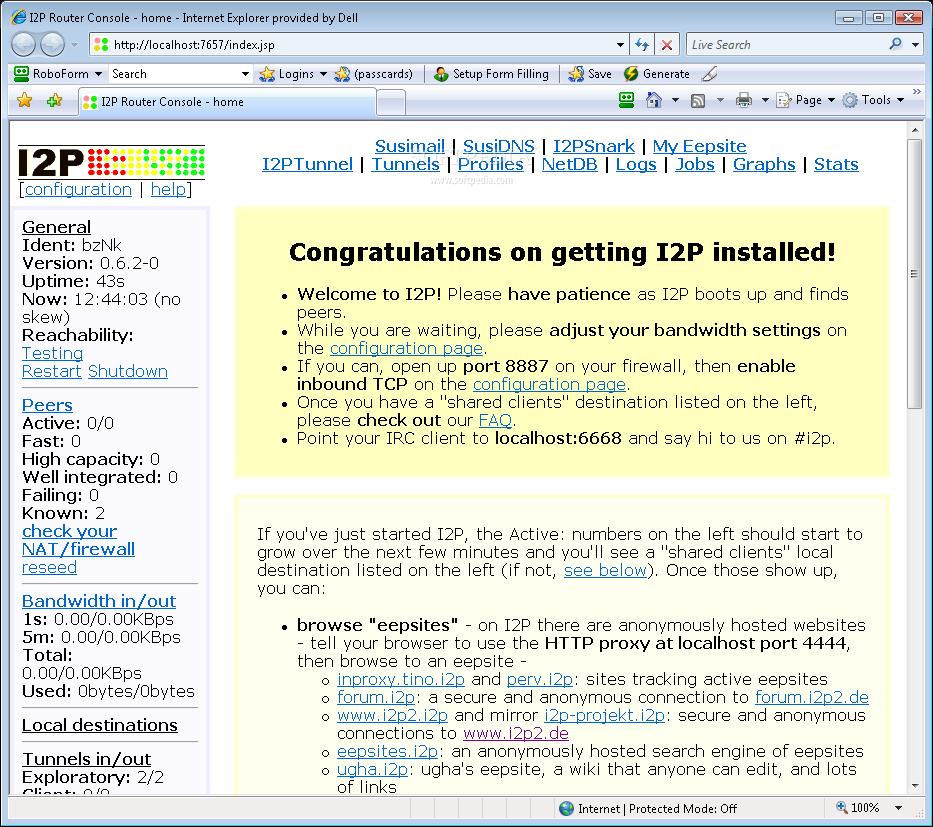Expand the address bar history dropdown
The image size is (933, 827).
[620, 45]
